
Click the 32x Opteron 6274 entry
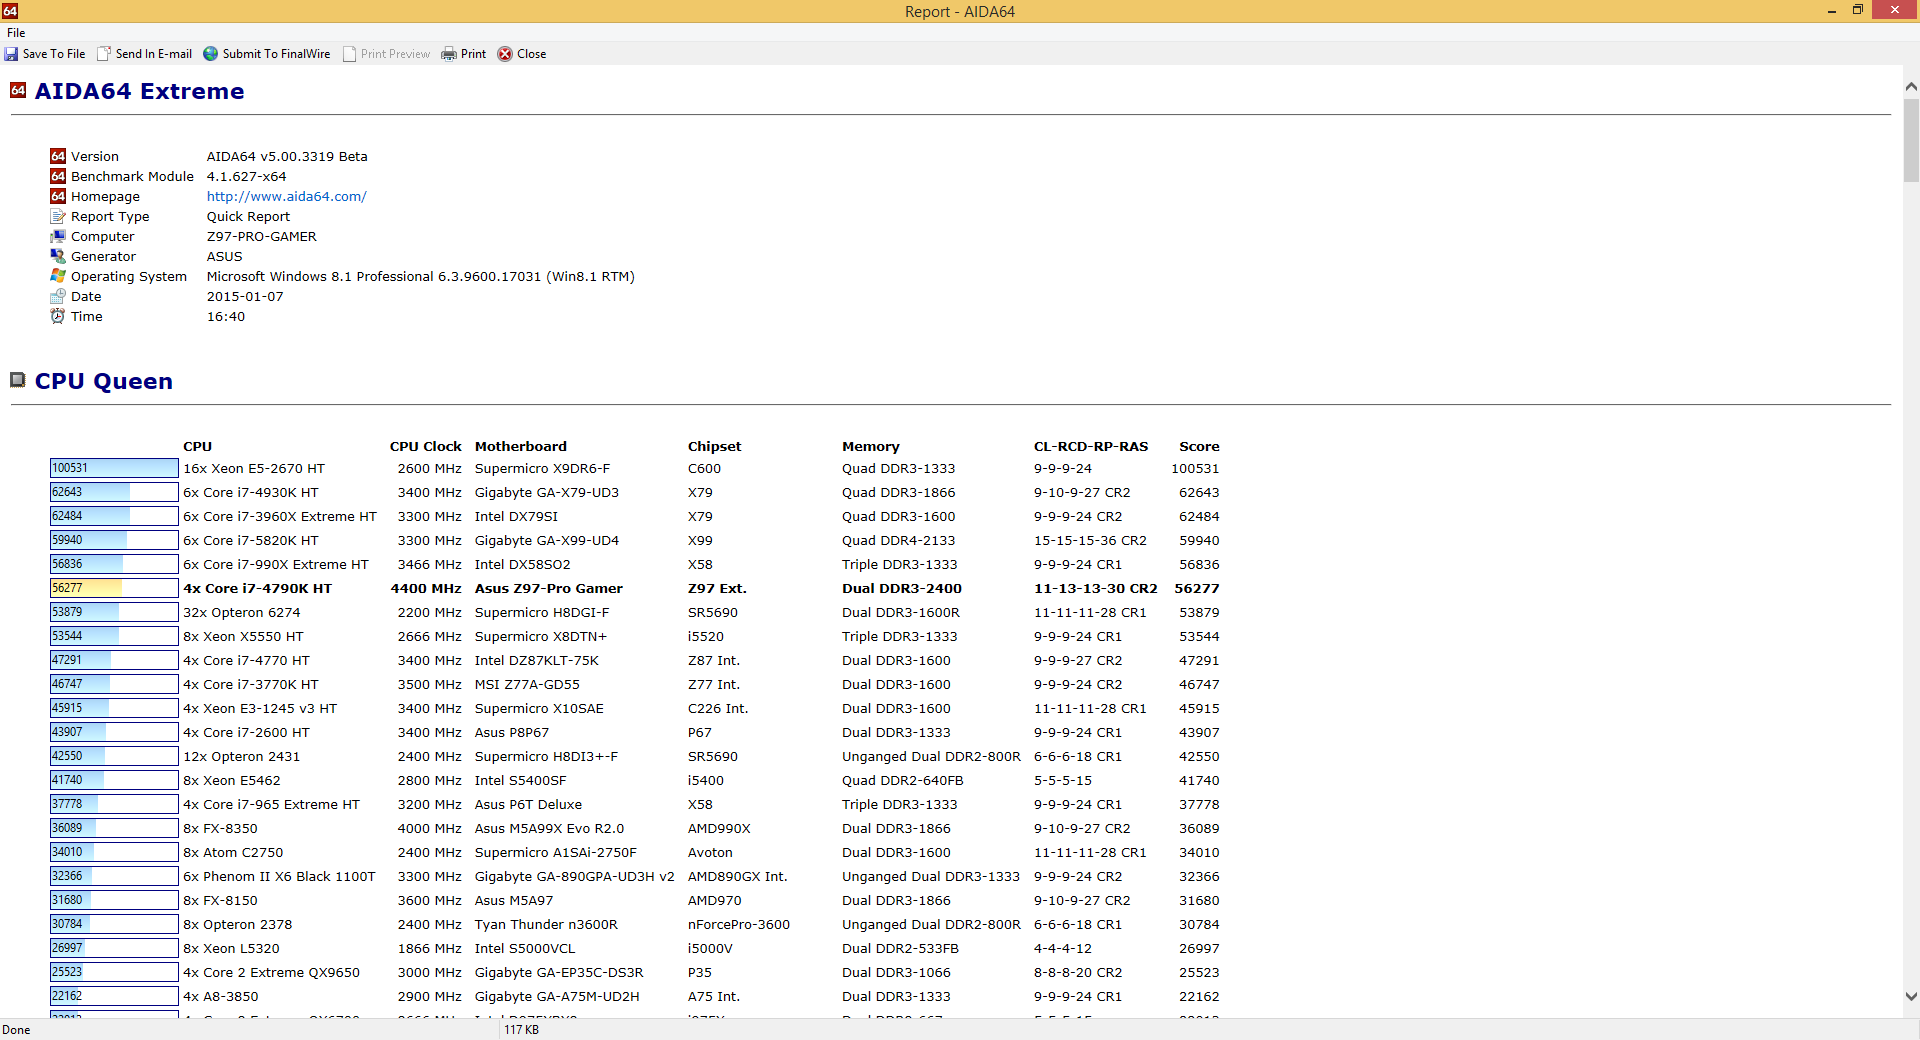pyautogui.click(x=241, y=612)
